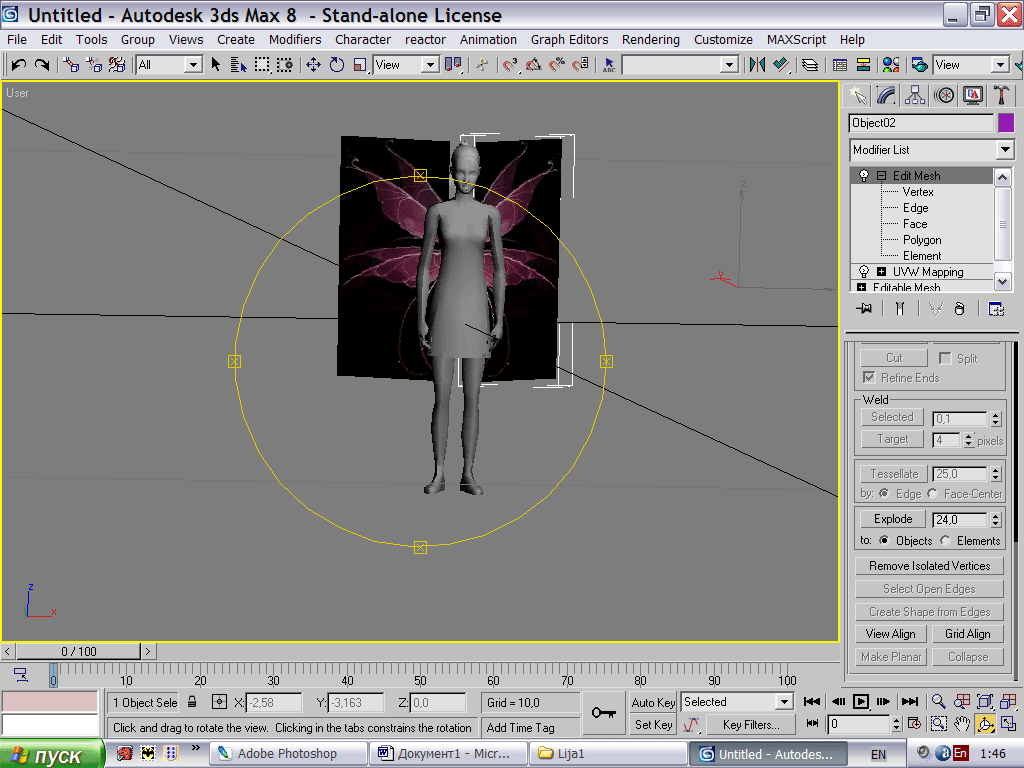Open the Modifier List dropdown

click(1005, 150)
